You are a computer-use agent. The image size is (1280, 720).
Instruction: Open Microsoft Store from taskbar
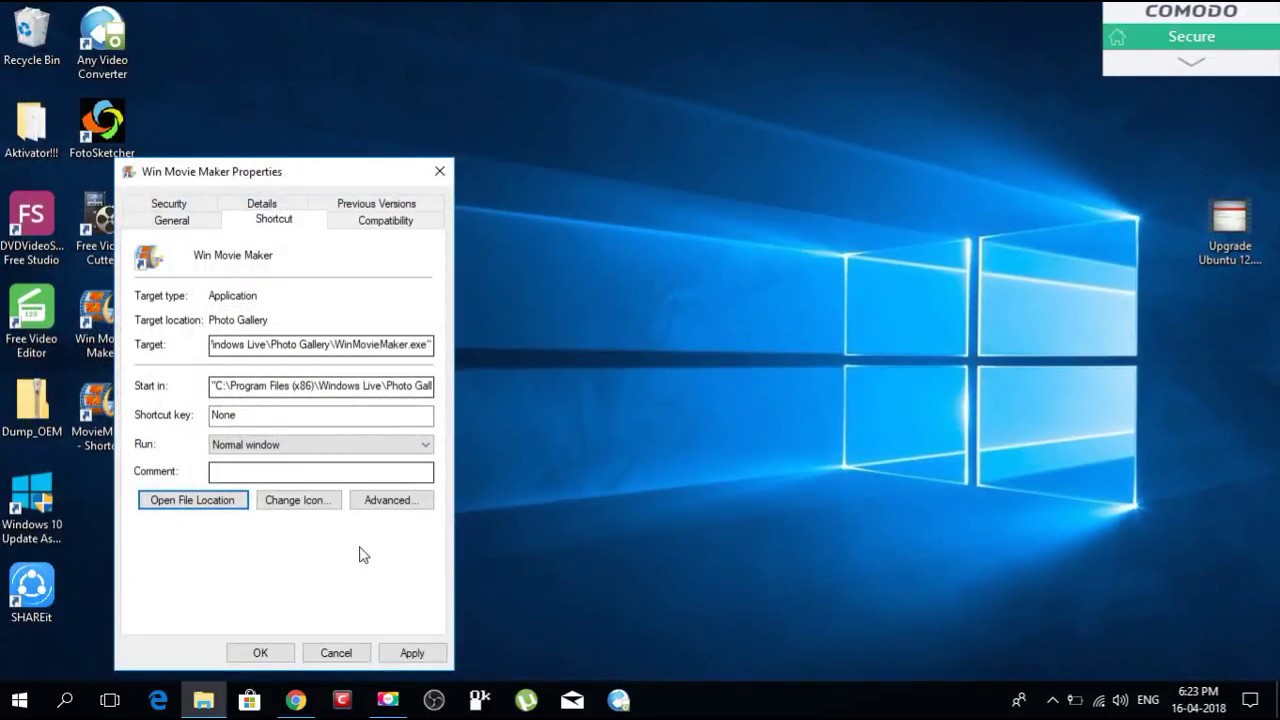[x=249, y=700]
